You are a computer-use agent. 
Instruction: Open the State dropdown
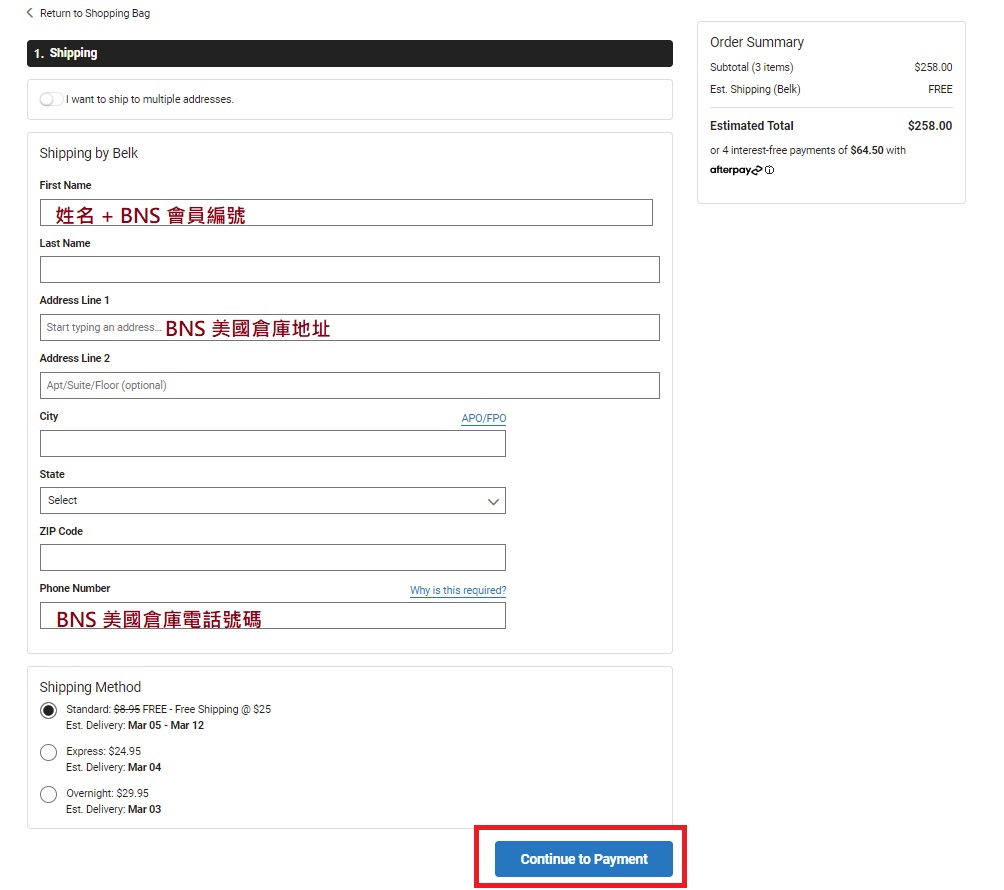[272, 500]
